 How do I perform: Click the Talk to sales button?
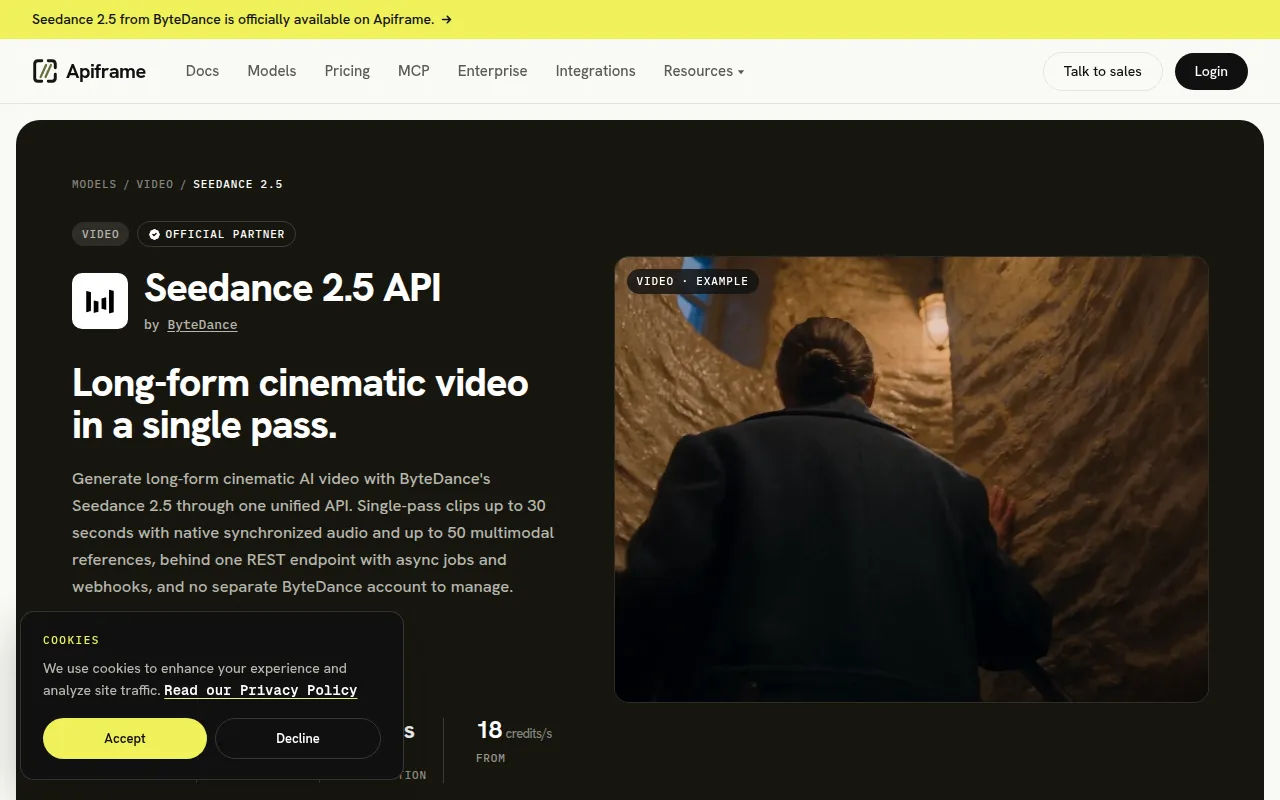tap(1102, 71)
